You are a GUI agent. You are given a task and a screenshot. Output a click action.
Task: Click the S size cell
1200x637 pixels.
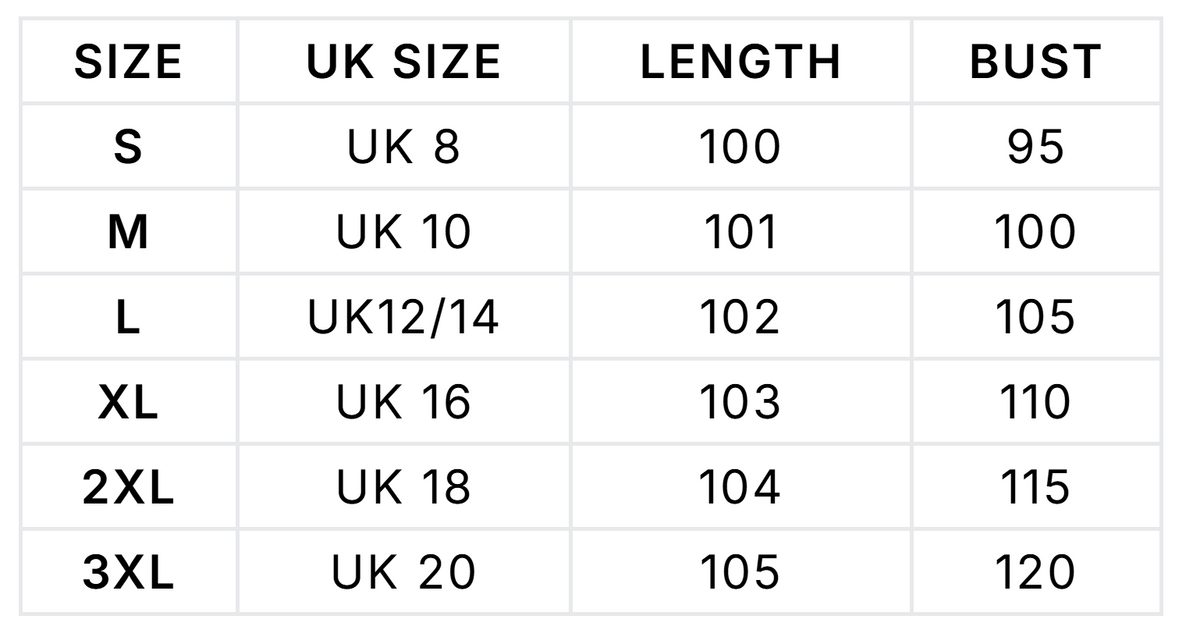(128, 147)
